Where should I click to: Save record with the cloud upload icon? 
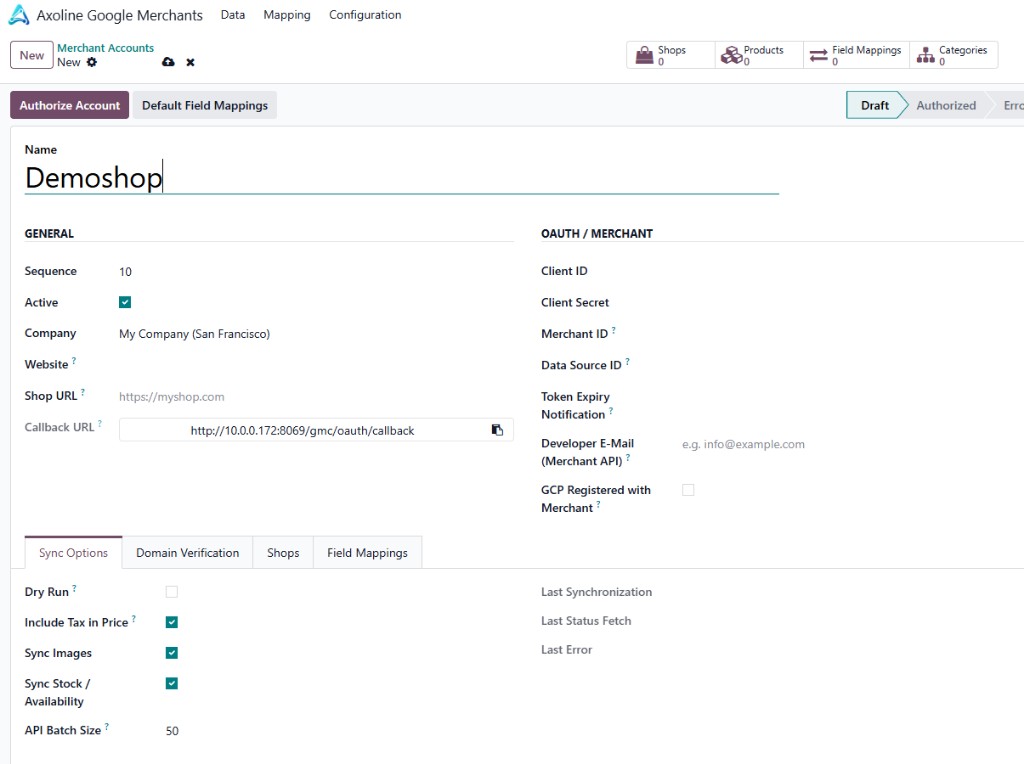tap(168, 62)
